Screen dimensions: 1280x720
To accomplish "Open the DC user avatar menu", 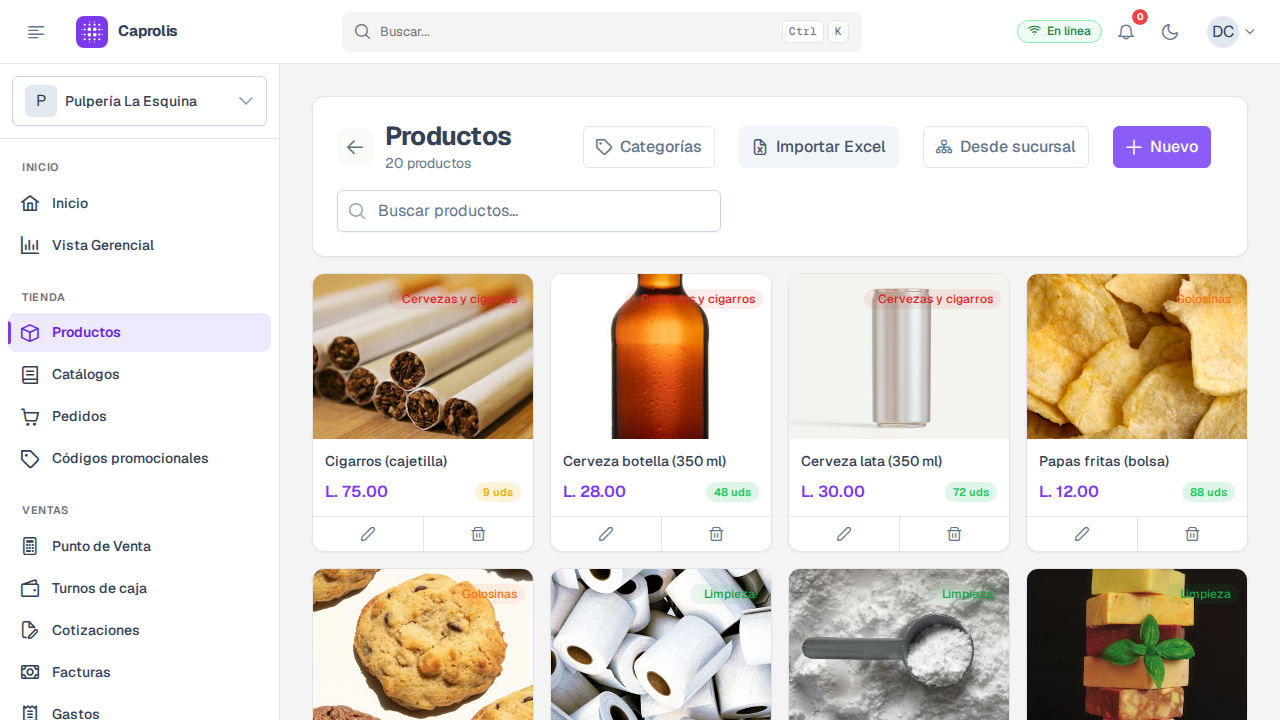I will tap(1231, 32).
